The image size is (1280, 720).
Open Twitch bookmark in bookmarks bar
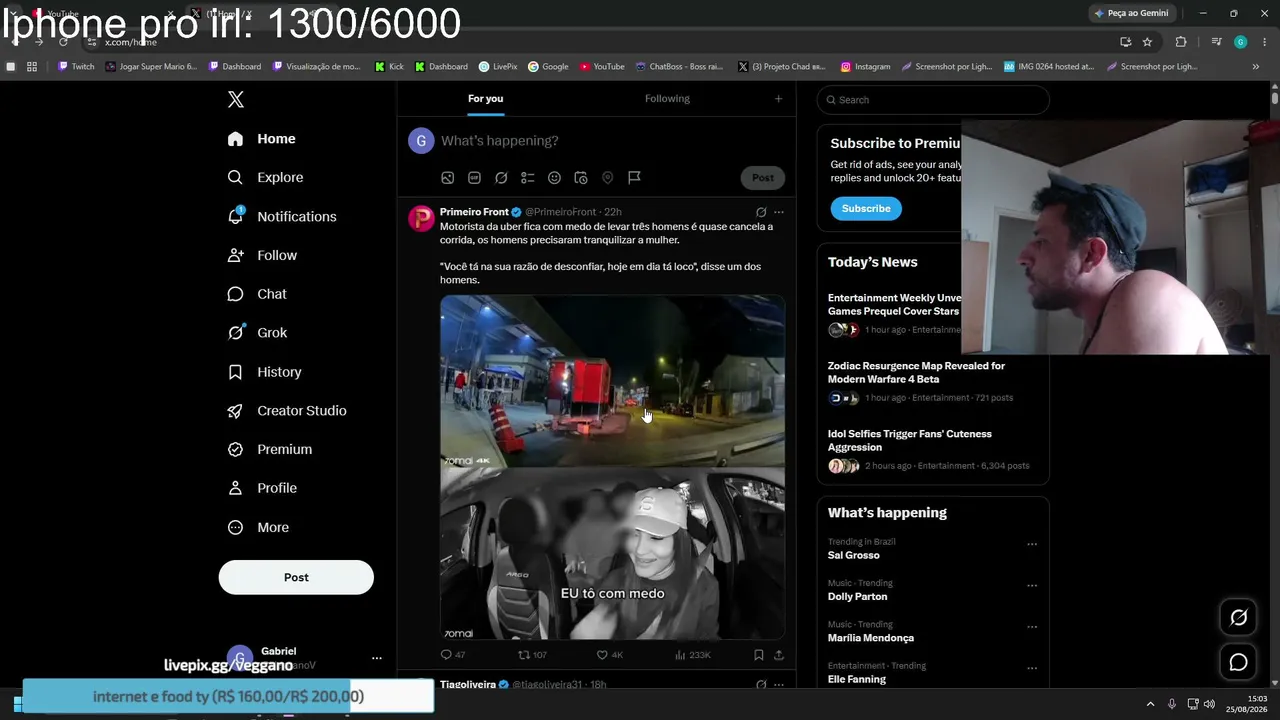[76, 67]
